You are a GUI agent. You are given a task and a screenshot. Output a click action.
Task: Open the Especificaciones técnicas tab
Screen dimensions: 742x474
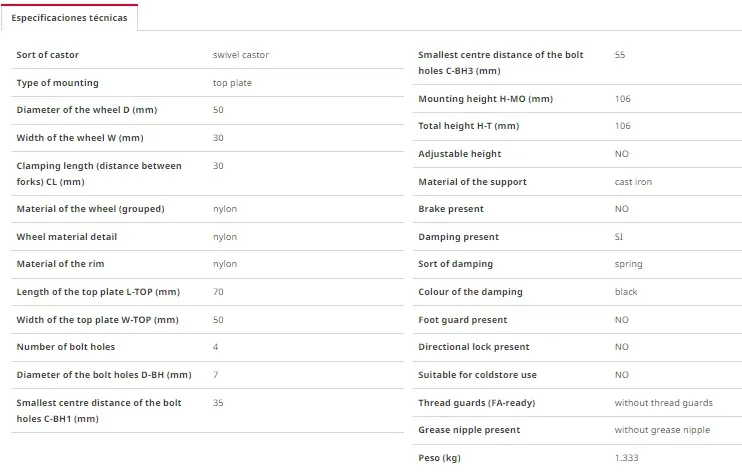pos(69,18)
